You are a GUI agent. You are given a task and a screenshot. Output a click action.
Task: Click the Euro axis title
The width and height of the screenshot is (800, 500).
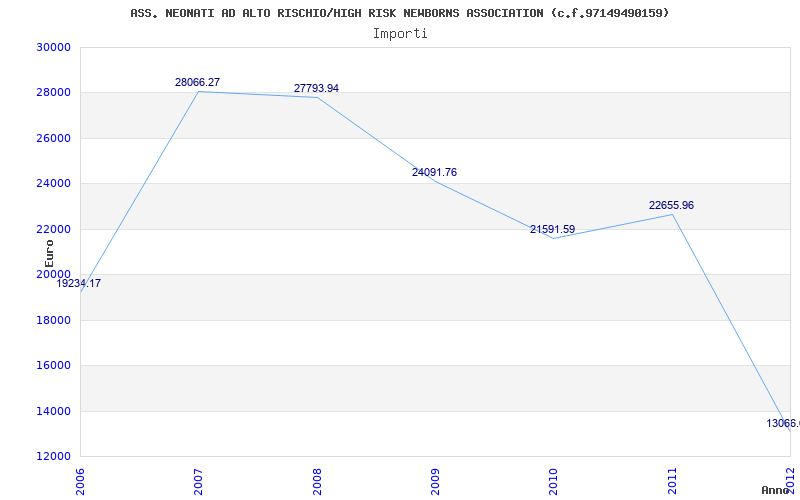[x=49, y=254]
